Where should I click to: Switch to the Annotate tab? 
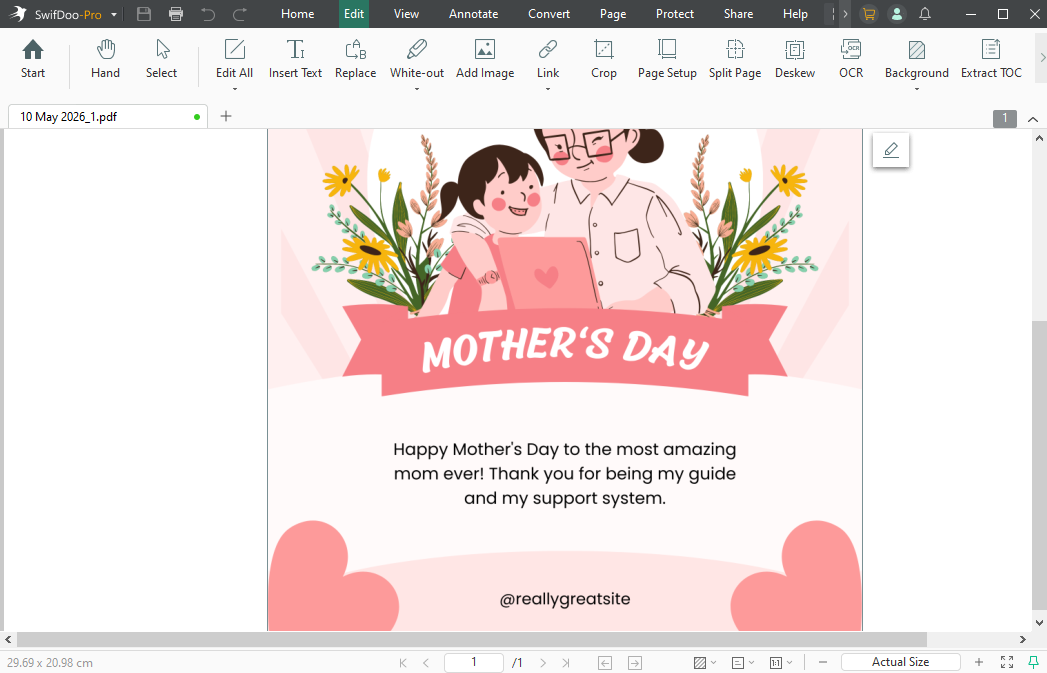click(x=473, y=14)
